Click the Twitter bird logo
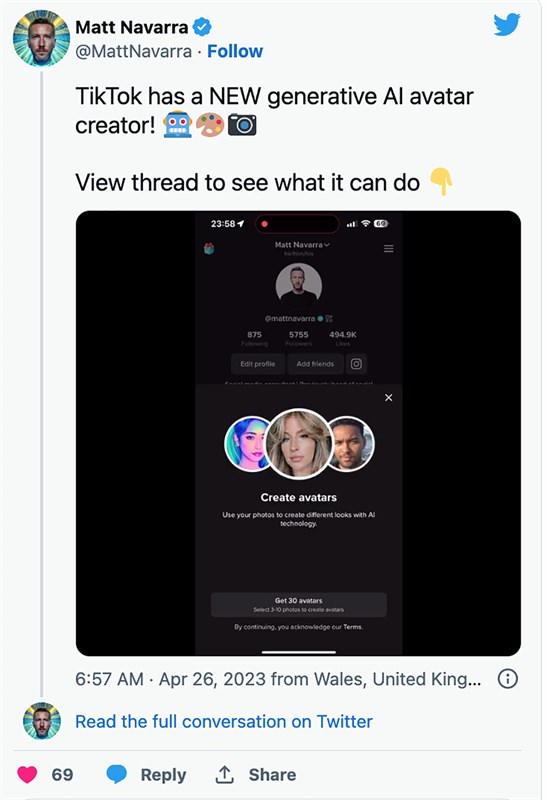The image size is (547, 800). [506, 24]
